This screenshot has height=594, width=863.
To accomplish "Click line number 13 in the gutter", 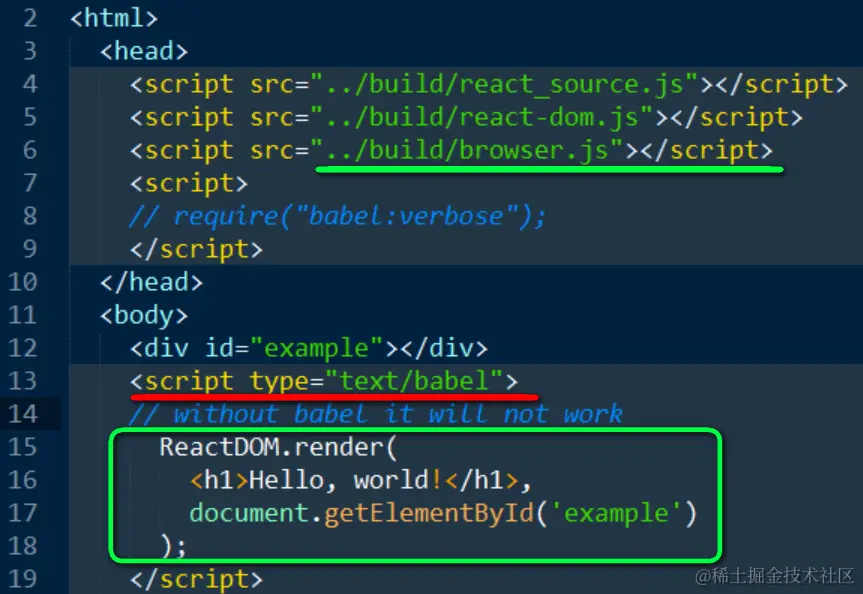I will pyautogui.click(x=23, y=381).
